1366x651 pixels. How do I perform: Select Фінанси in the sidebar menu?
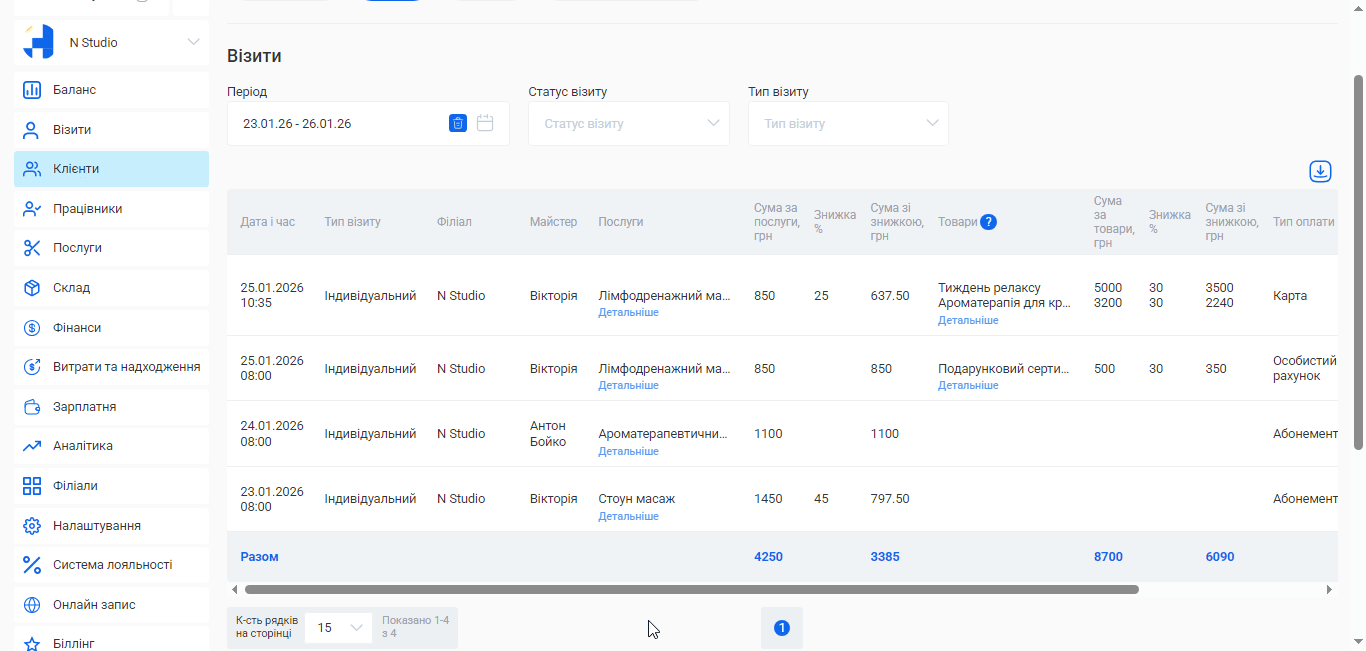(77, 328)
